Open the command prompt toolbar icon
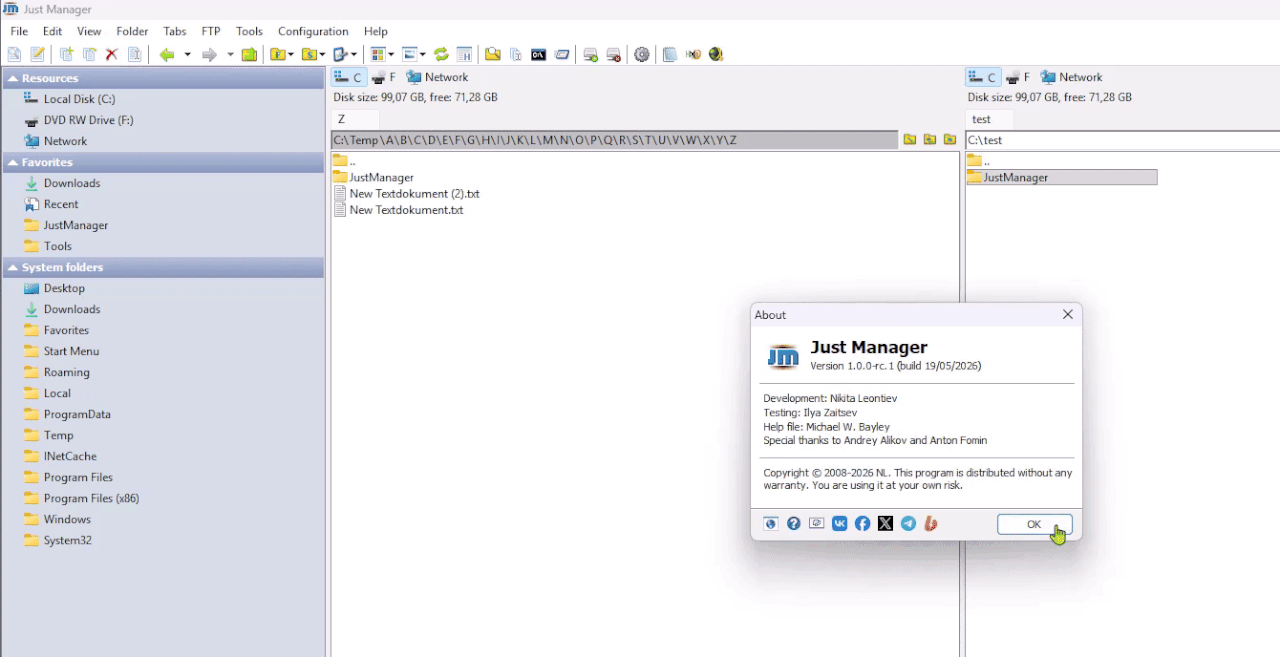Image resolution: width=1280 pixels, height=657 pixels. coord(538,54)
